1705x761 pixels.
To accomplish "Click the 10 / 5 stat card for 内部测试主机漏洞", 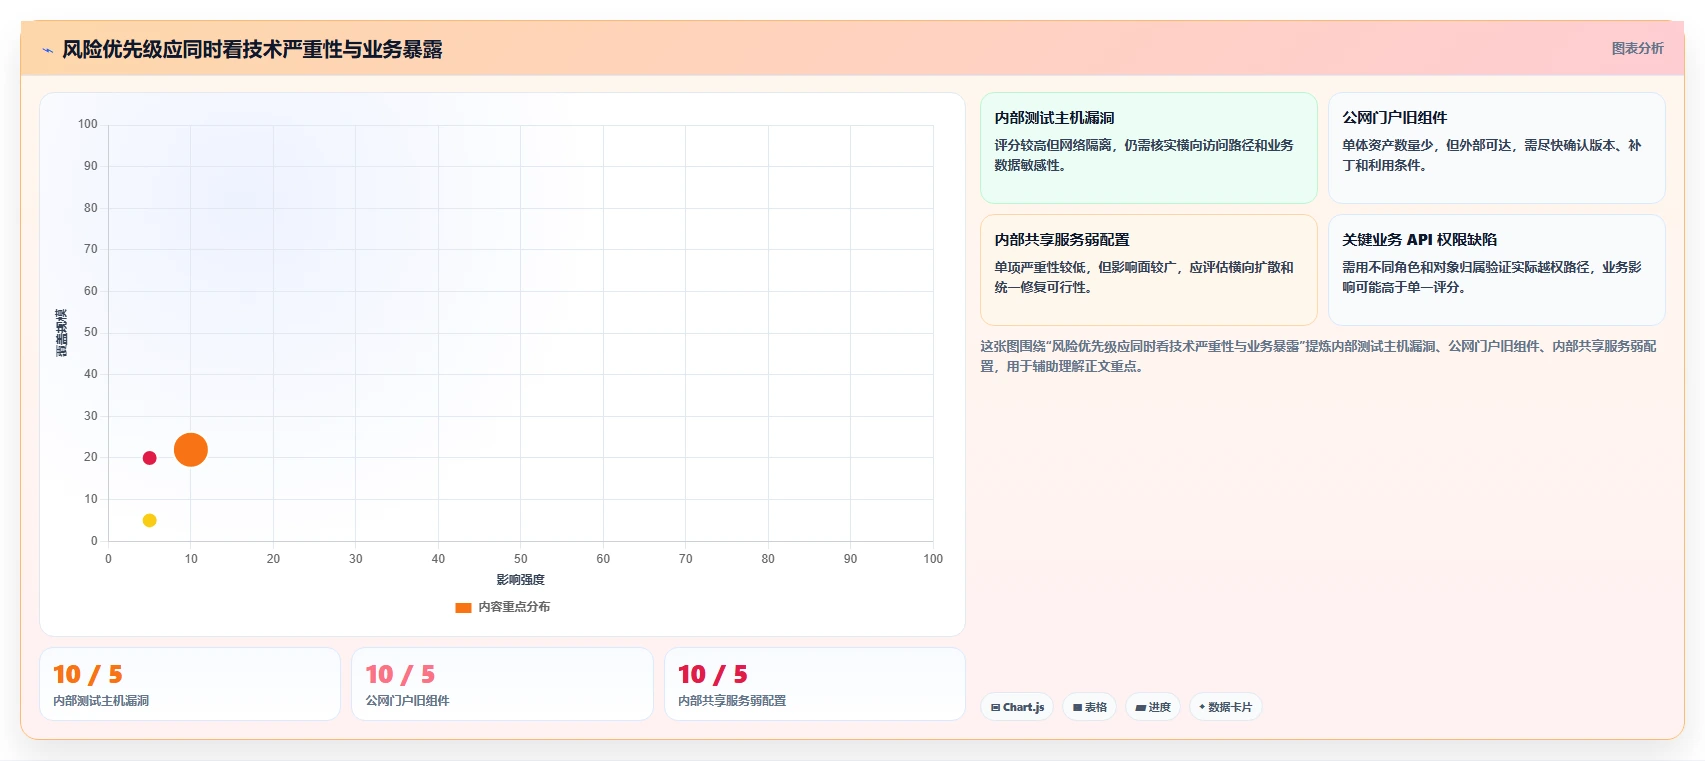I will coord(190,684).
